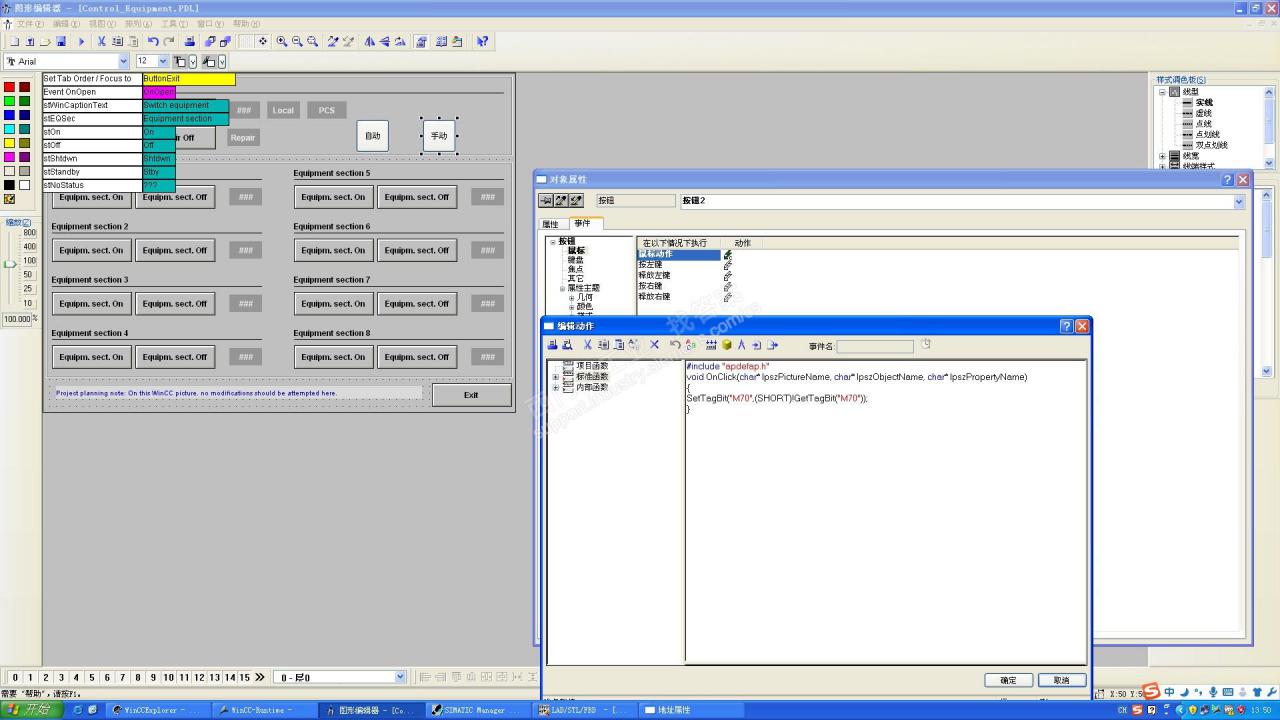The image size is (1280, 720).
Task: Click the Rotate object icon
Action: point(400,42)
